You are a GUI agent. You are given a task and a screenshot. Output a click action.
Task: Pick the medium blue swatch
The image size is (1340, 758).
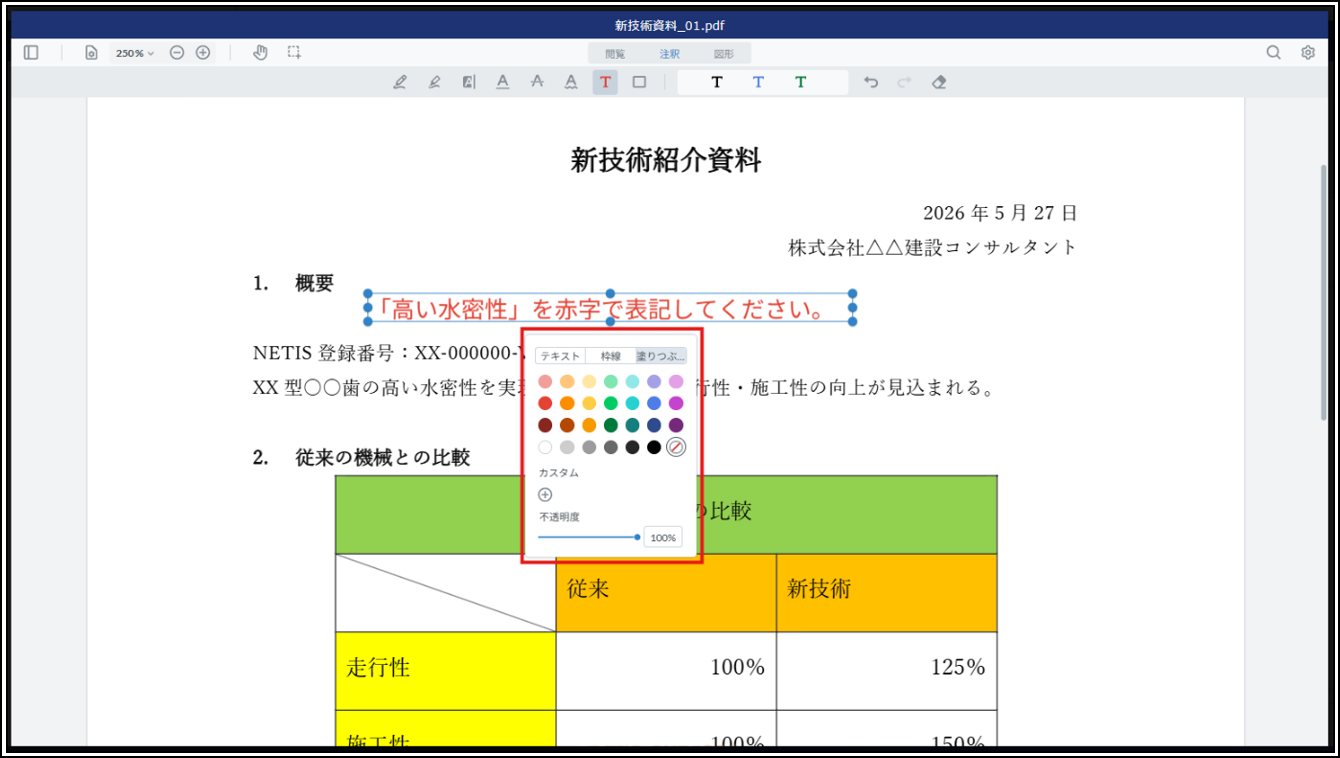coord(654,403)
